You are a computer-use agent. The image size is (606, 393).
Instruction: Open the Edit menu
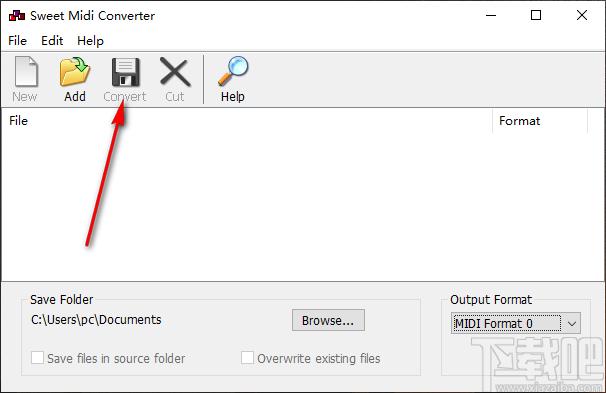click(52, 41)
